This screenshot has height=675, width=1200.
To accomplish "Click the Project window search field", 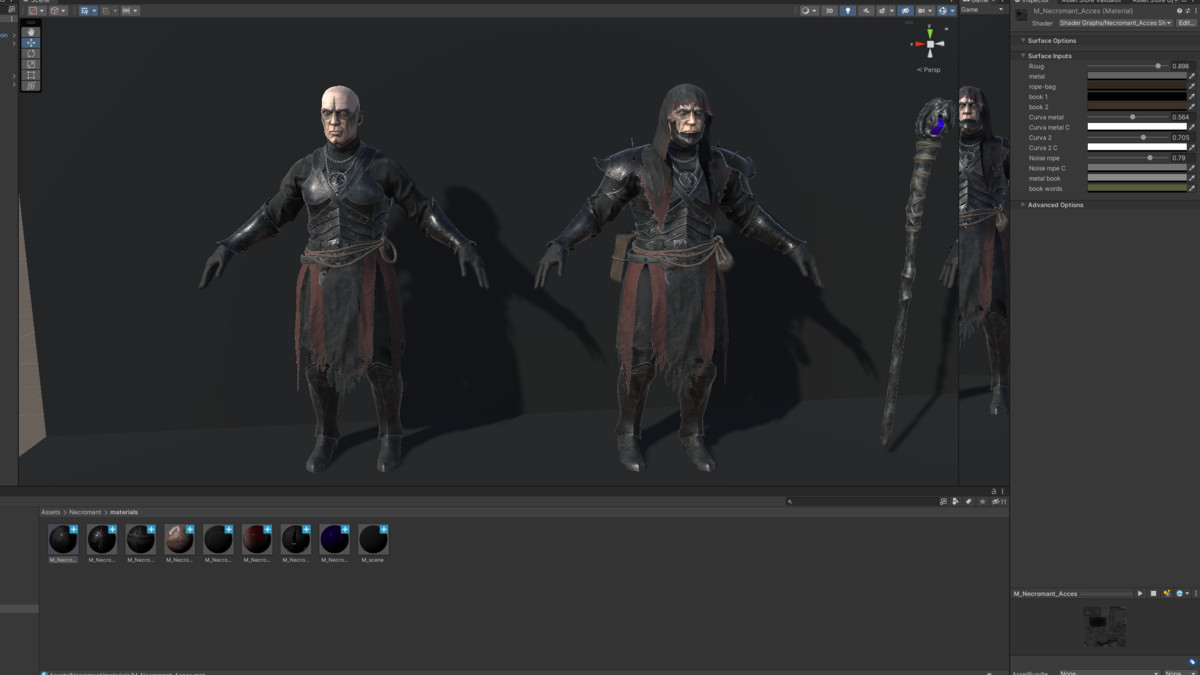I will 862,502.
